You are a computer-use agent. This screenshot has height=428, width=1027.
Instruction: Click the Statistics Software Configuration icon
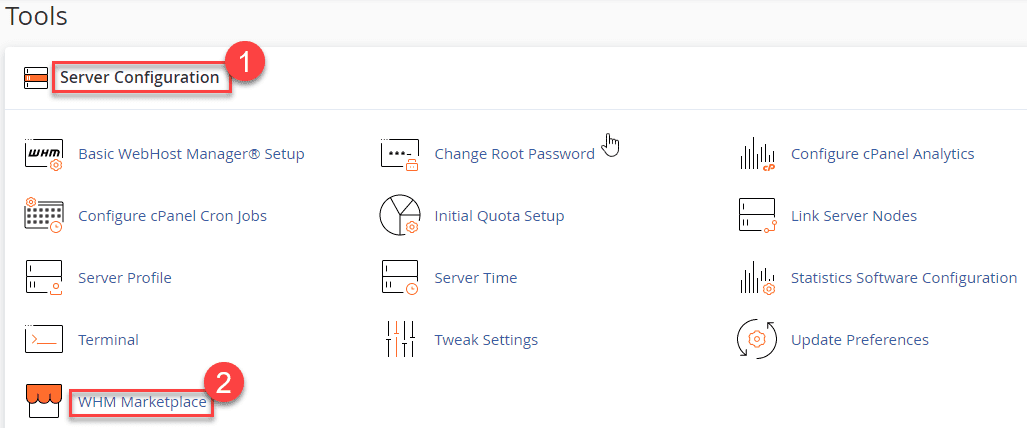(757, 277)
